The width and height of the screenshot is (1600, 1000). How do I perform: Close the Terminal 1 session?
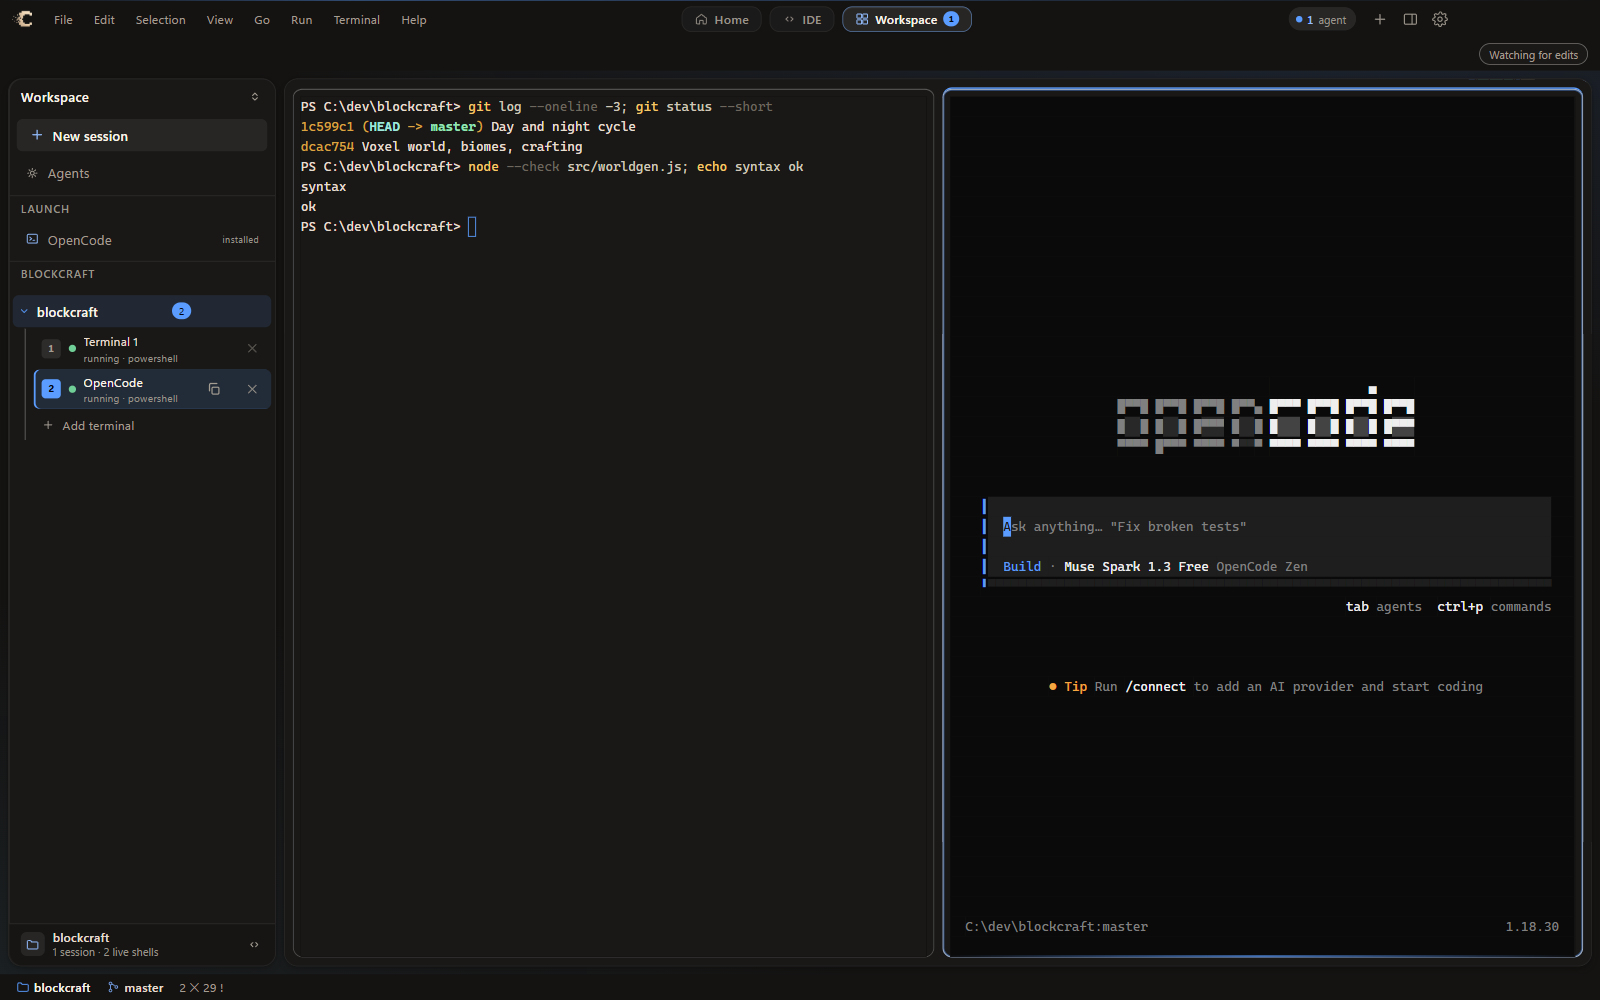click(x=252, y=348)
